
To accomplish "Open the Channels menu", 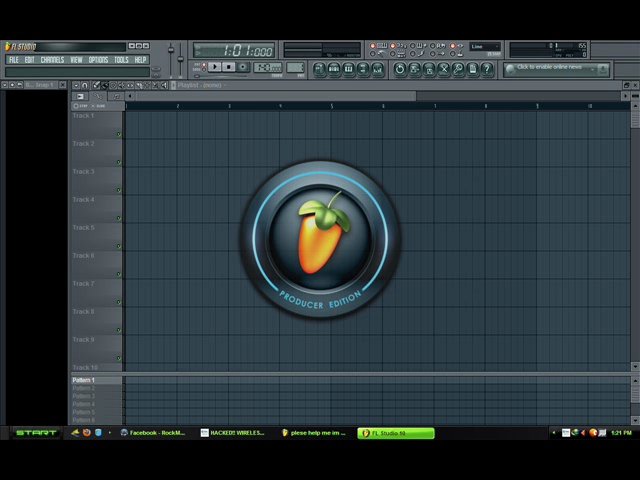I will coord(52,60).
